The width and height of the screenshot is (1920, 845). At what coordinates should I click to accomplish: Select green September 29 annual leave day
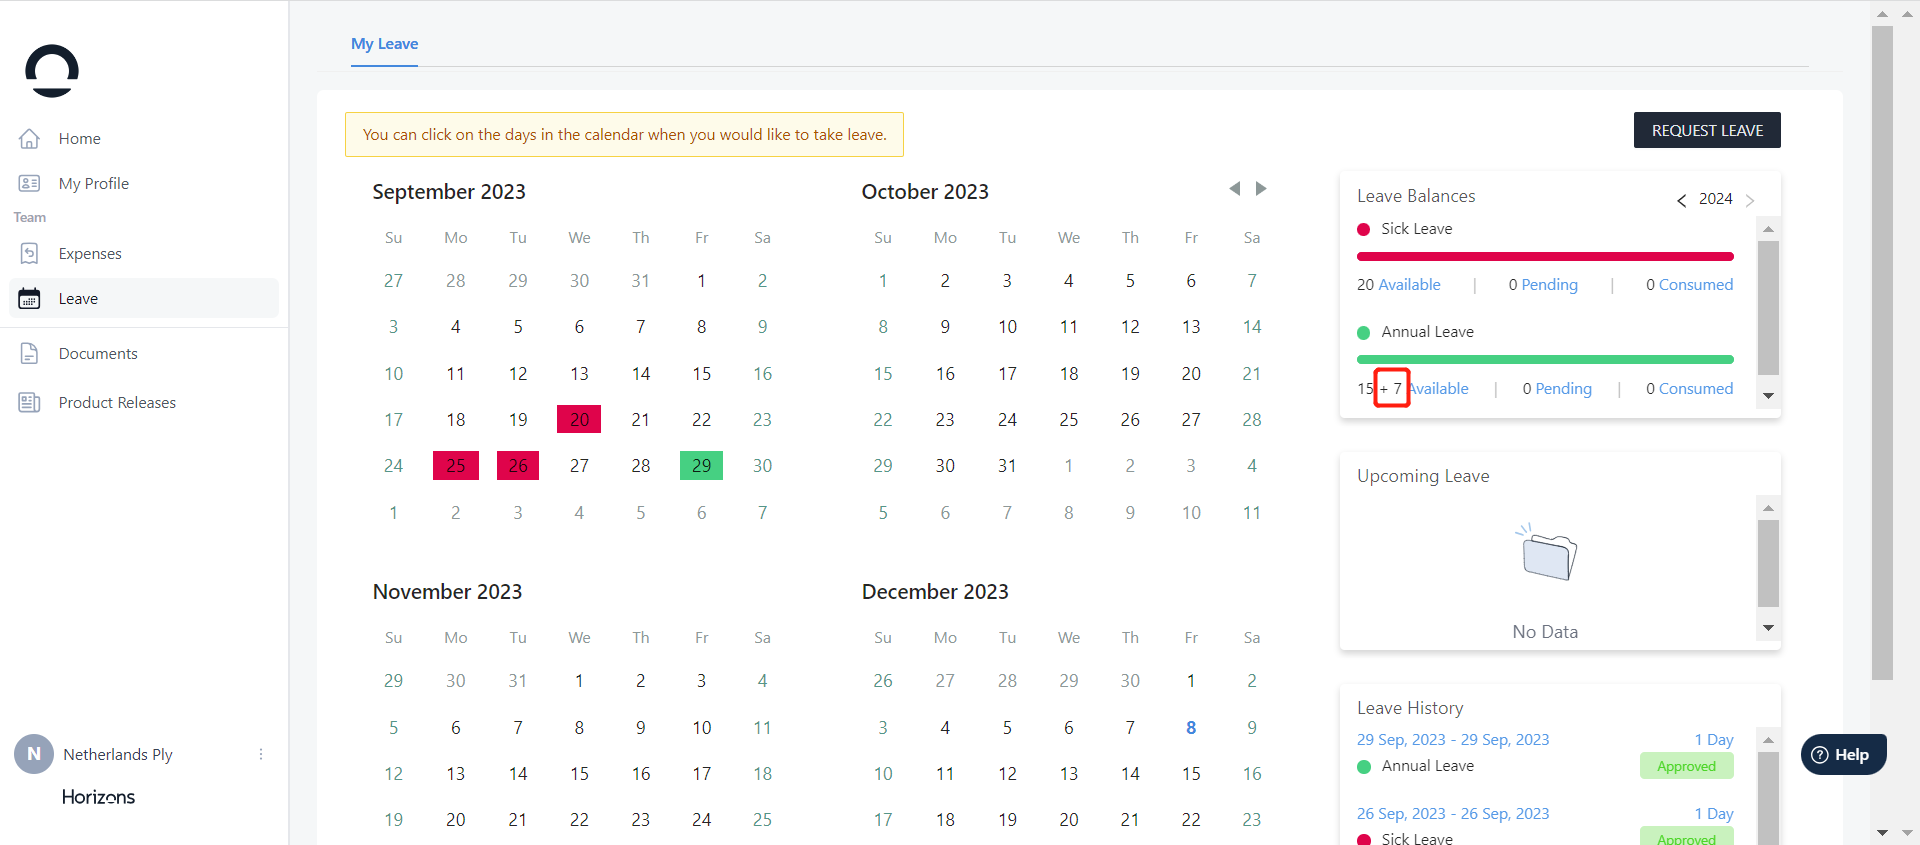click(701, 465)
